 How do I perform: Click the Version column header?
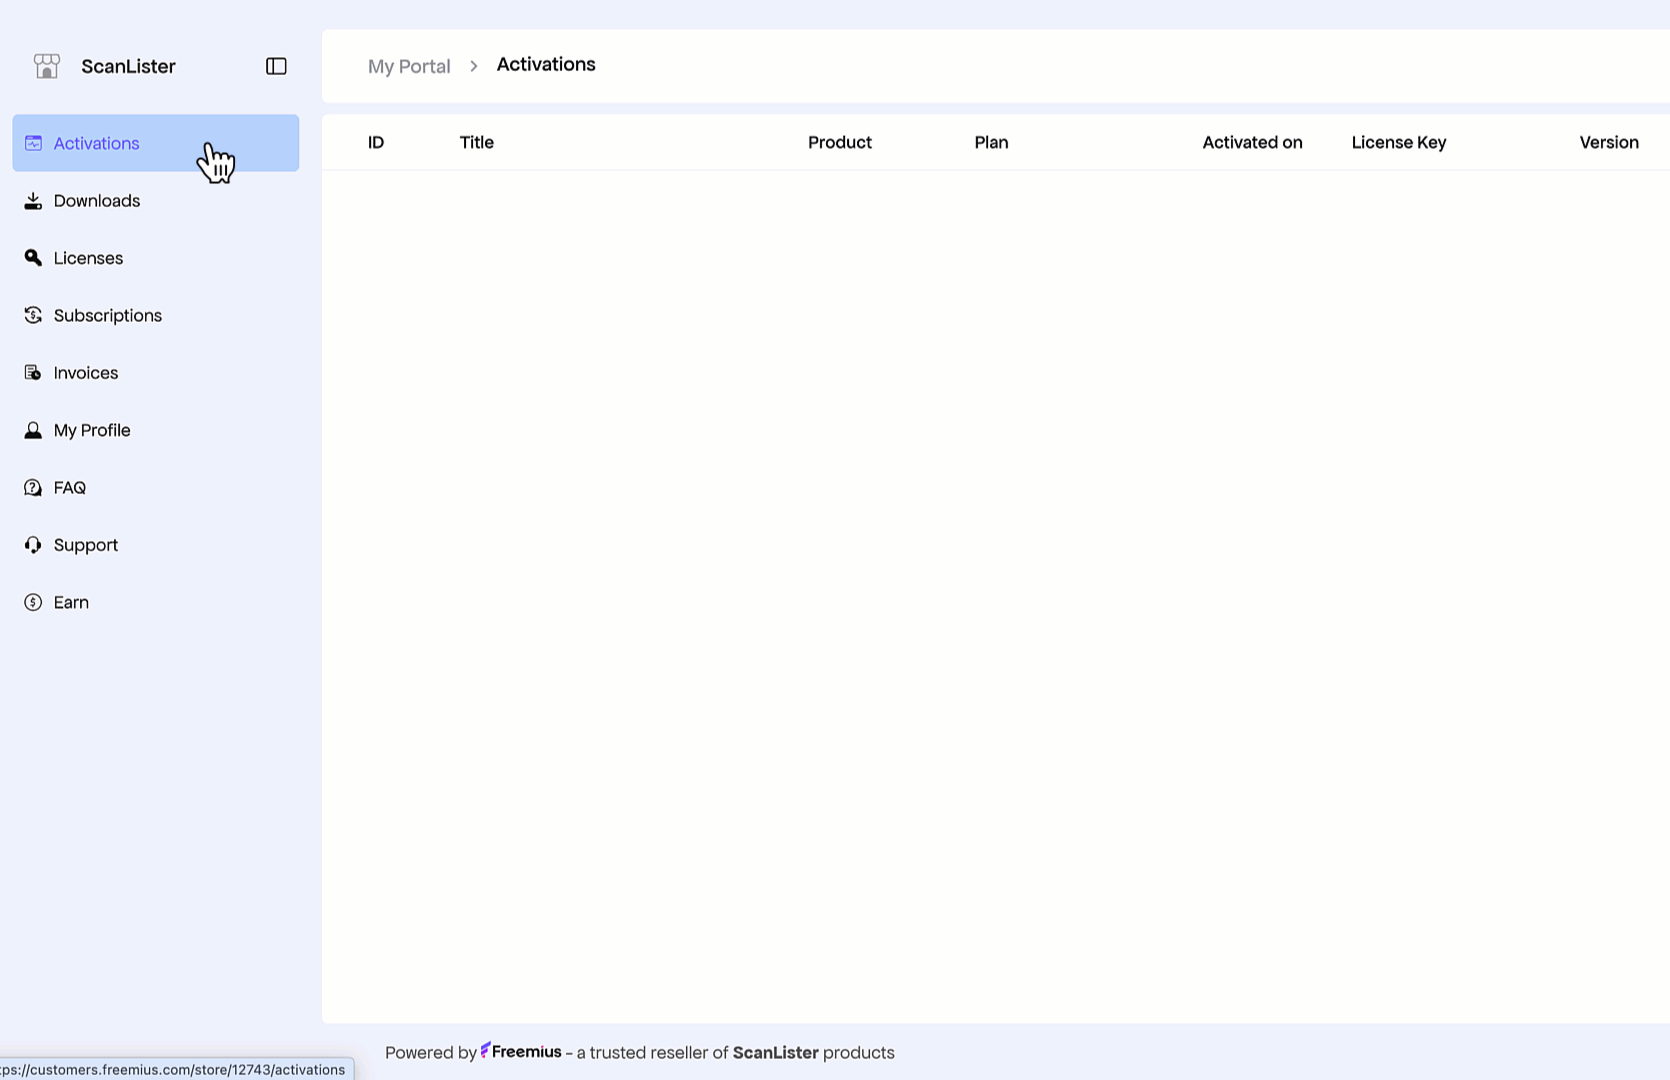click(x=1609, y=142)
